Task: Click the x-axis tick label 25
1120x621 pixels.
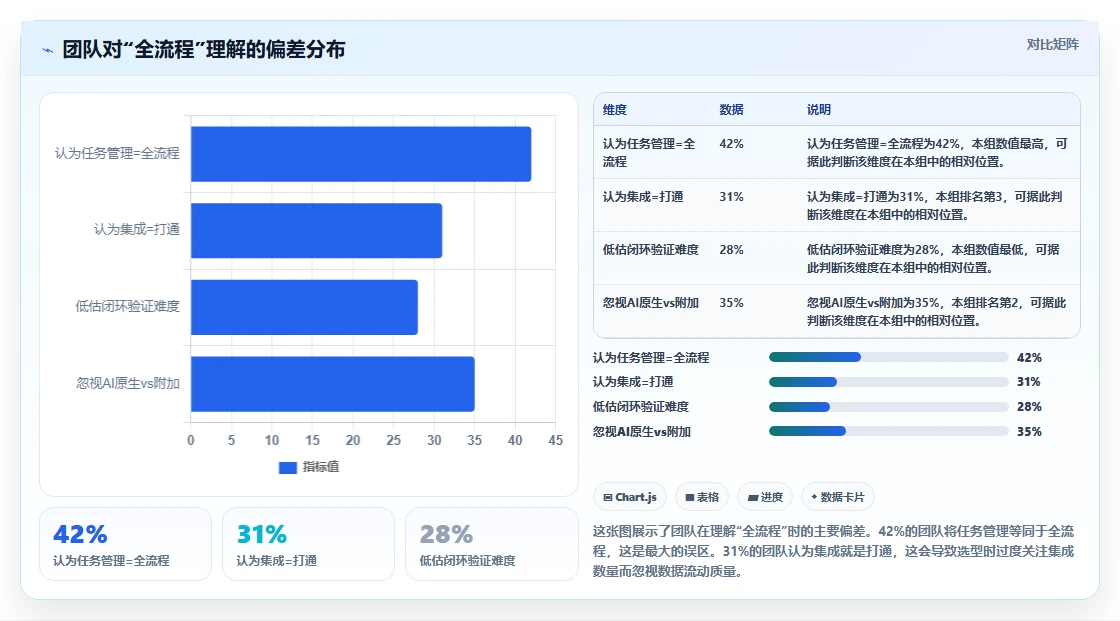Action: pyautogui.click(x=394, y=440)
